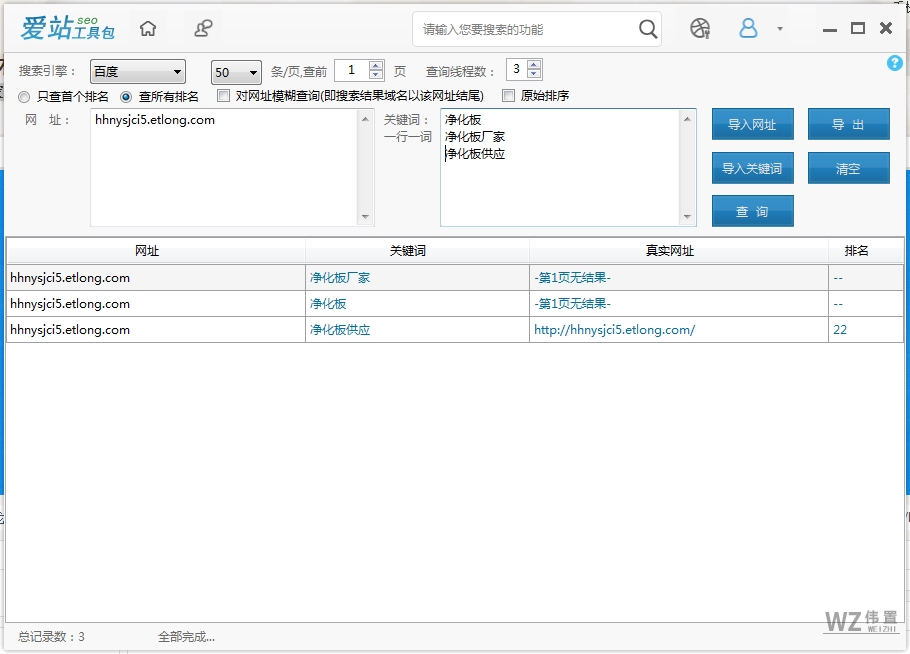This screenshot has height=654, width=910.
Task: Click the 导入关键词 button
Action: click(x=751, y=167)
